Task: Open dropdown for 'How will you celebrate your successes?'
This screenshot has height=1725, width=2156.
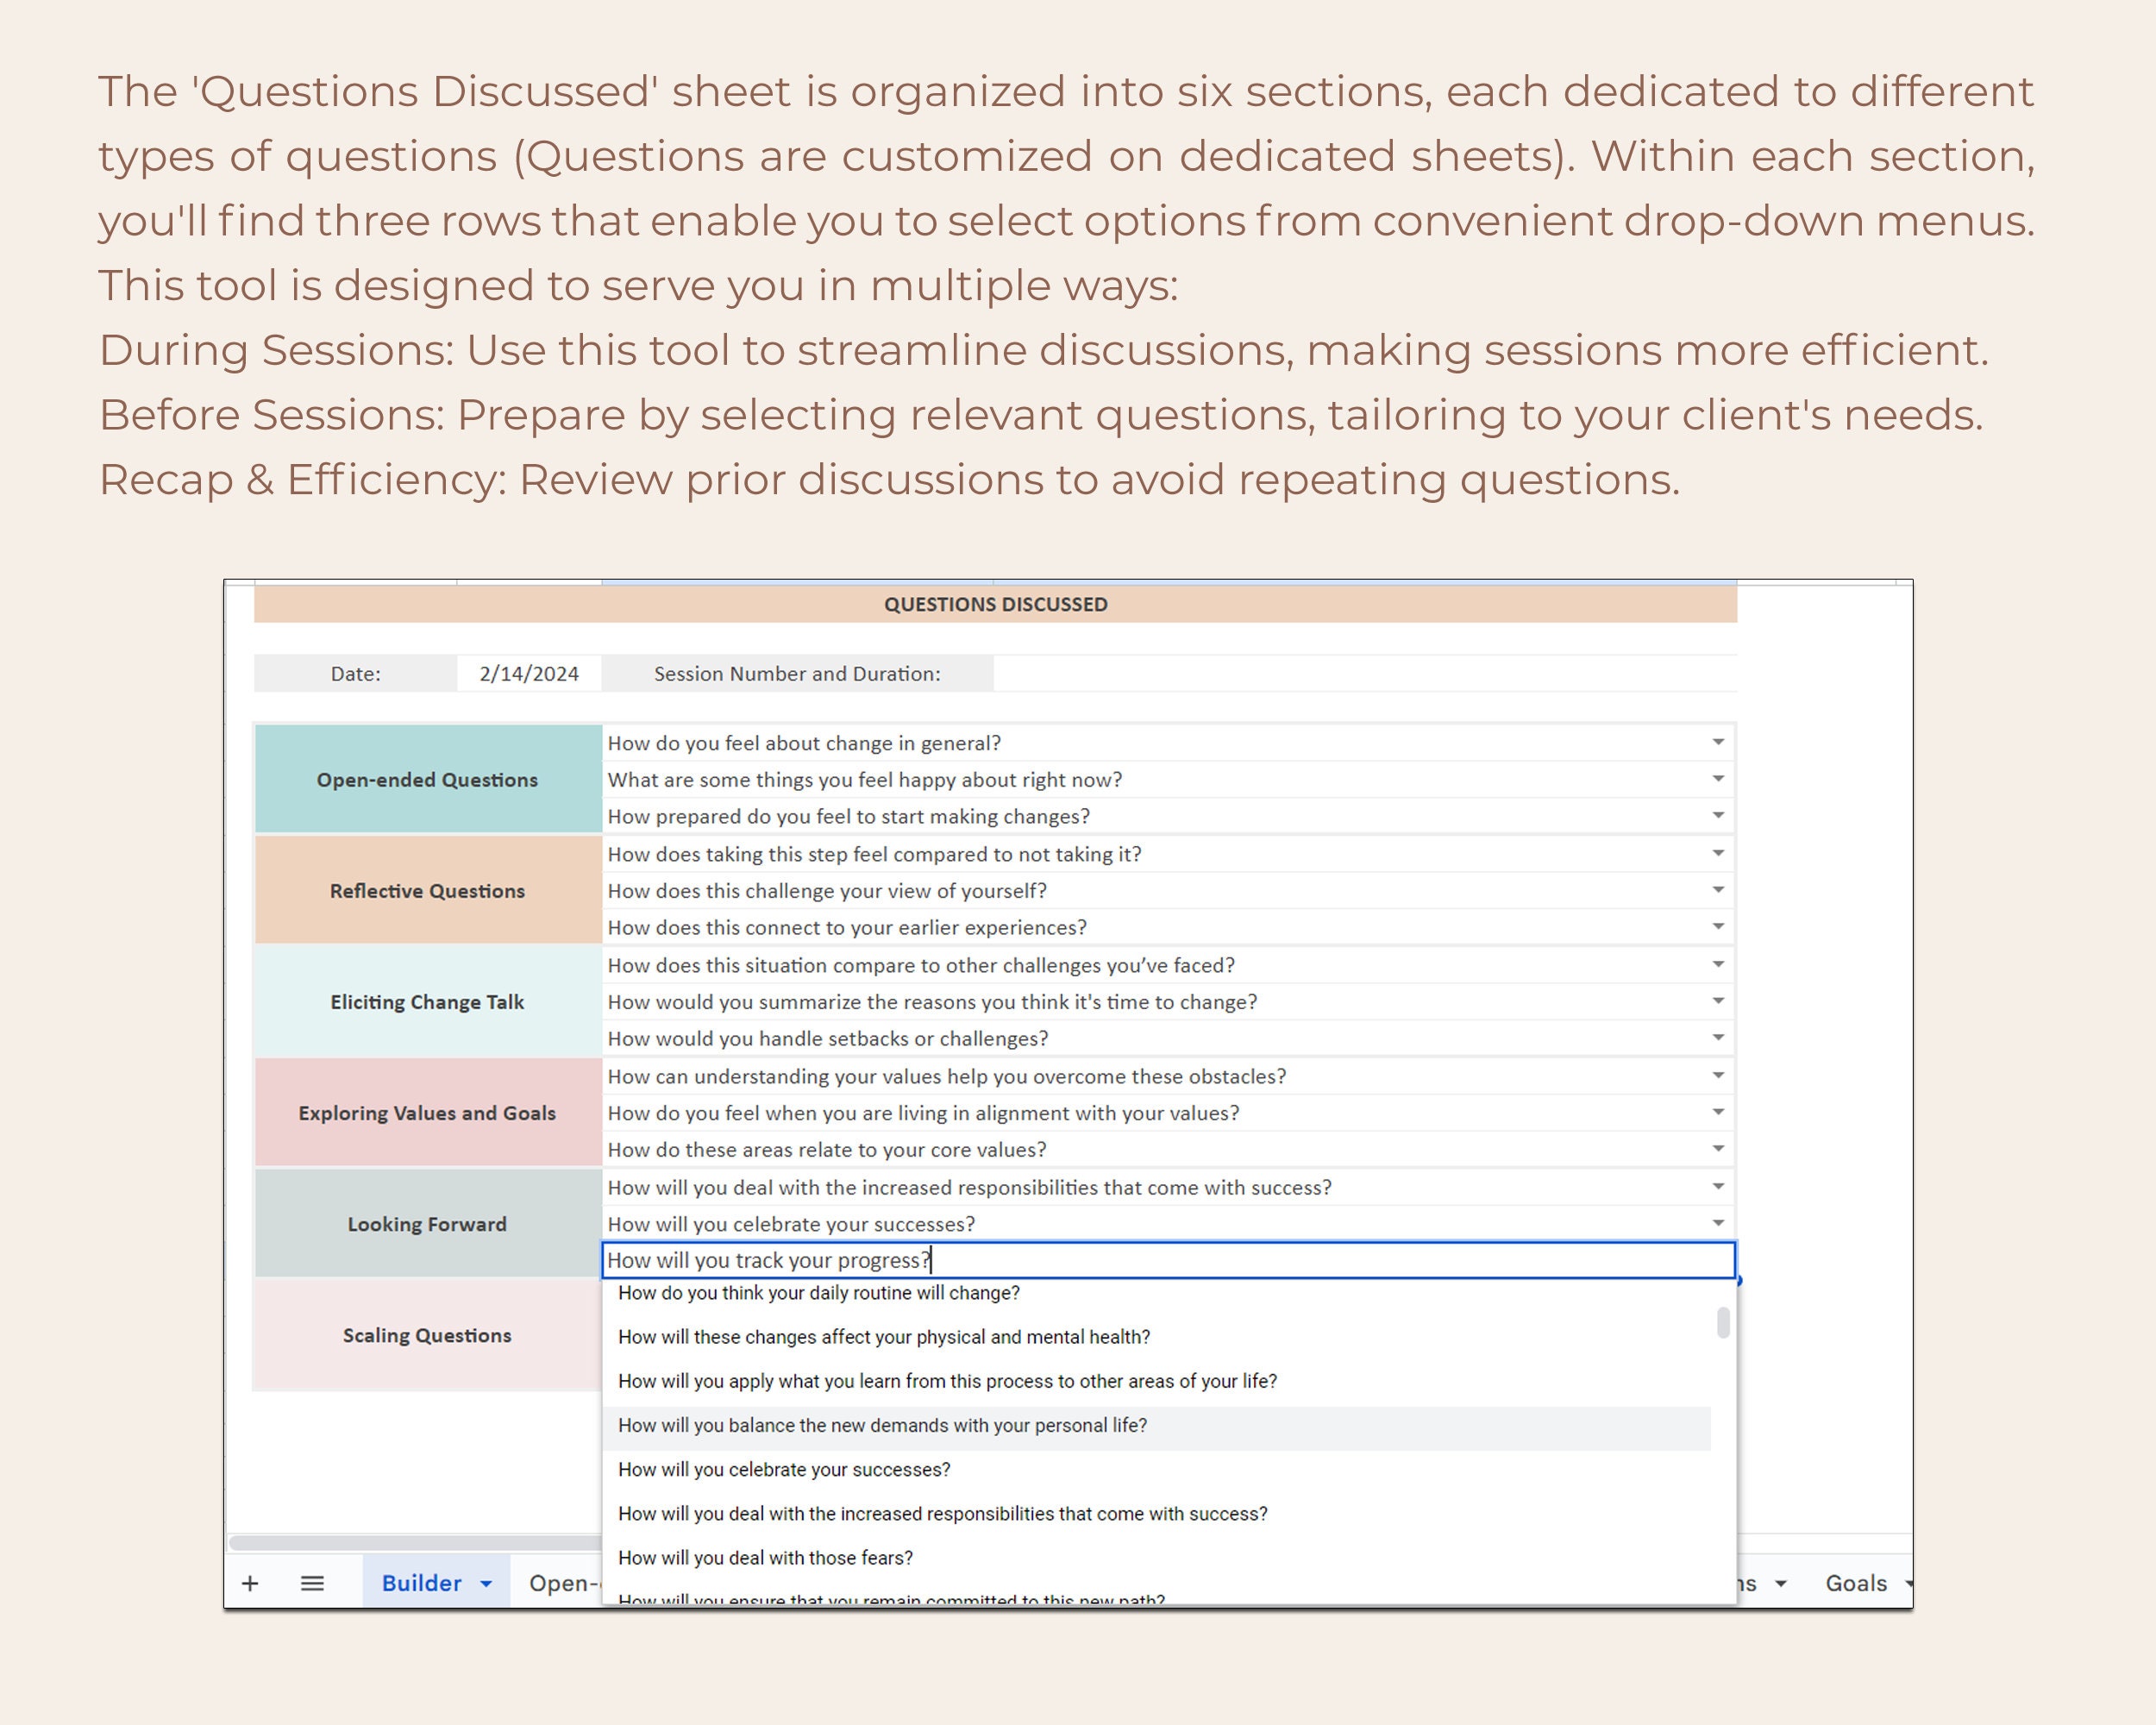Action: pos(1718,1222)
